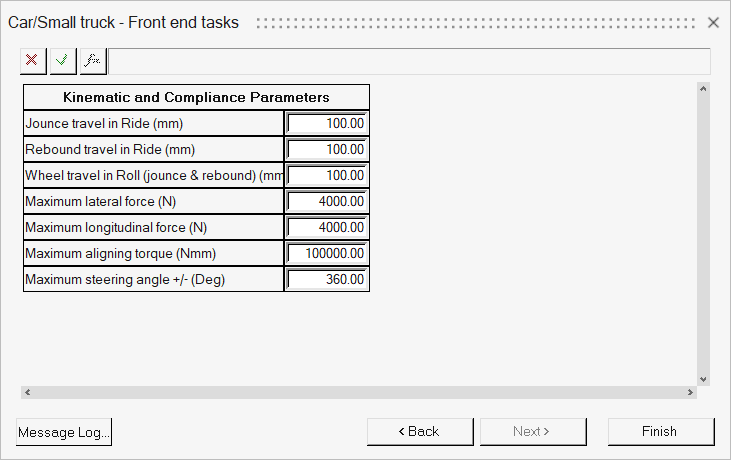Go Back to the previous page
The width and height of the screenshot is (731, 460).
[x=420, y=432]
